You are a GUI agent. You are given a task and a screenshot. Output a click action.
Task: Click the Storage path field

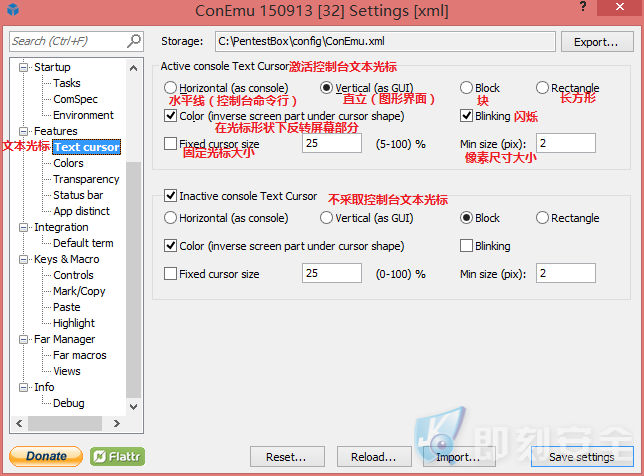[x=385, y=41]
